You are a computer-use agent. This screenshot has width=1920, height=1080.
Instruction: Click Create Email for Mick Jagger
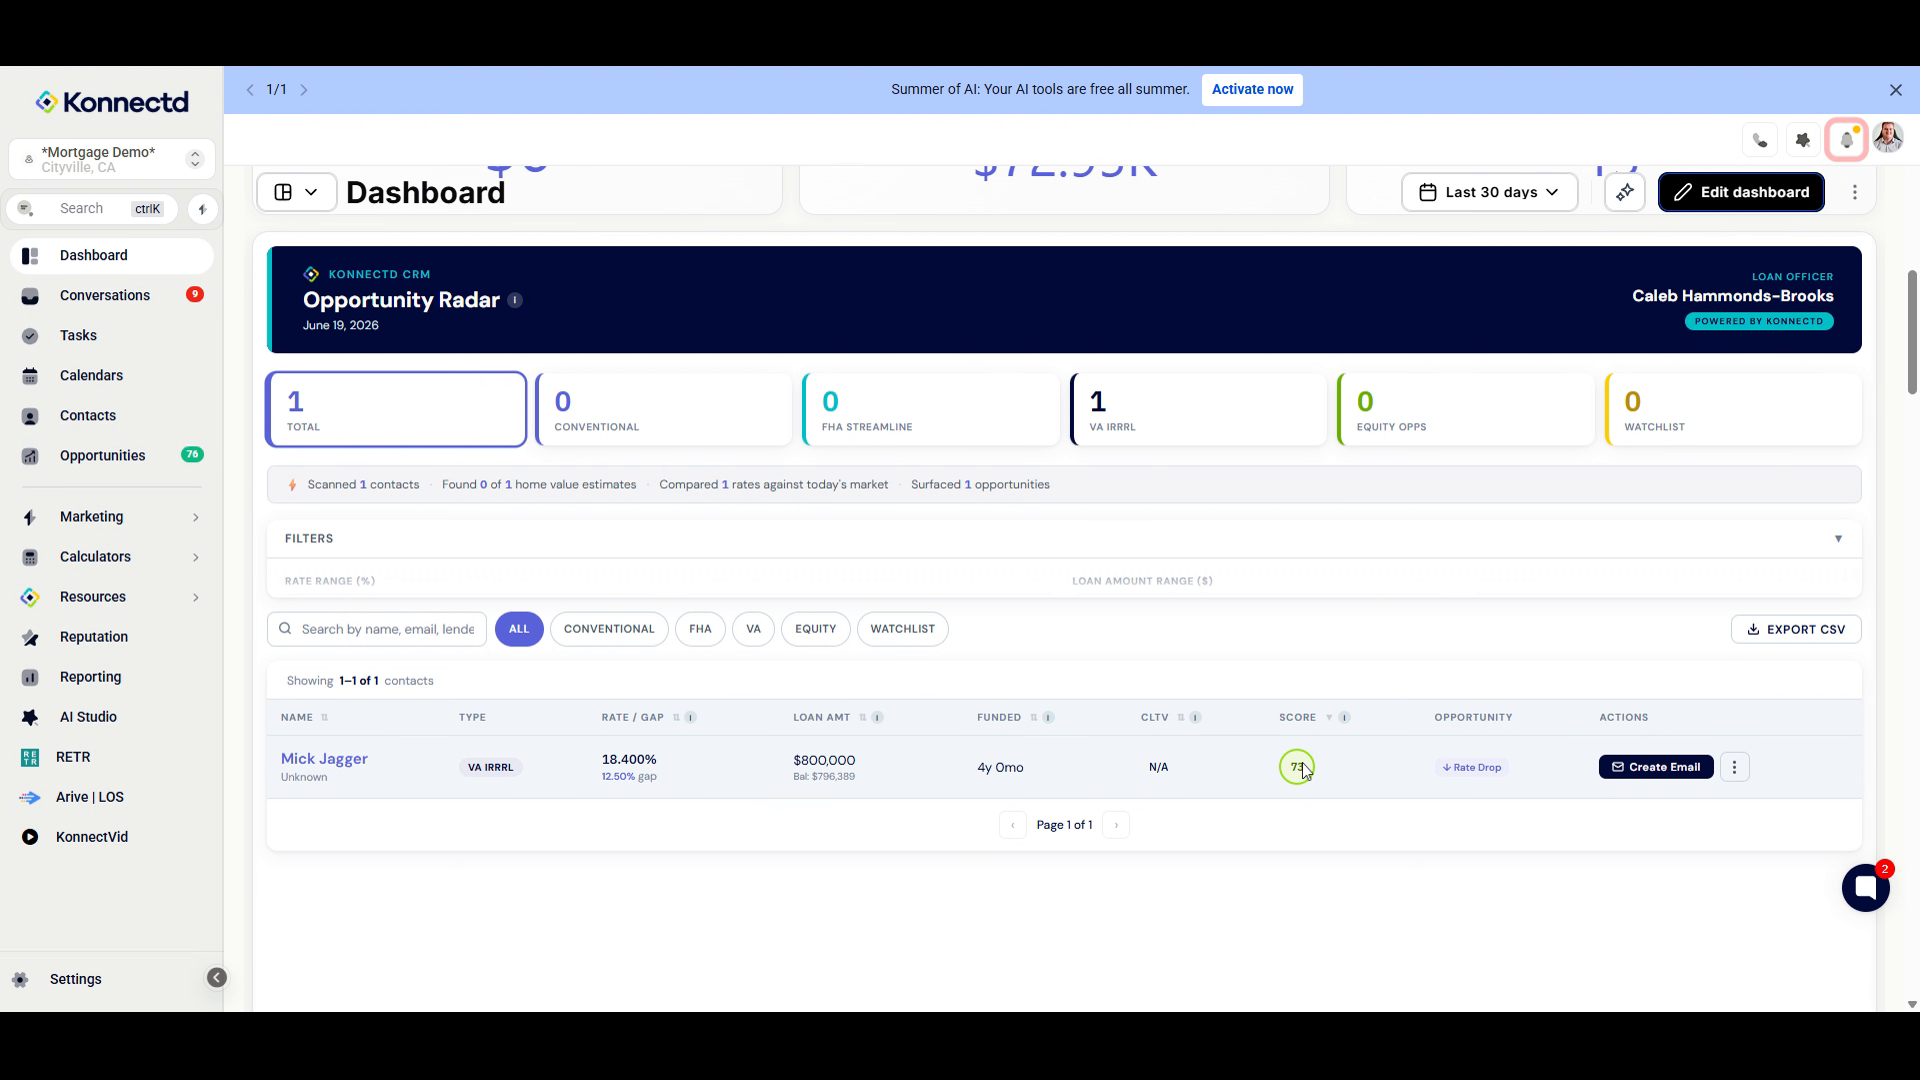click(x=1656, y=767)
